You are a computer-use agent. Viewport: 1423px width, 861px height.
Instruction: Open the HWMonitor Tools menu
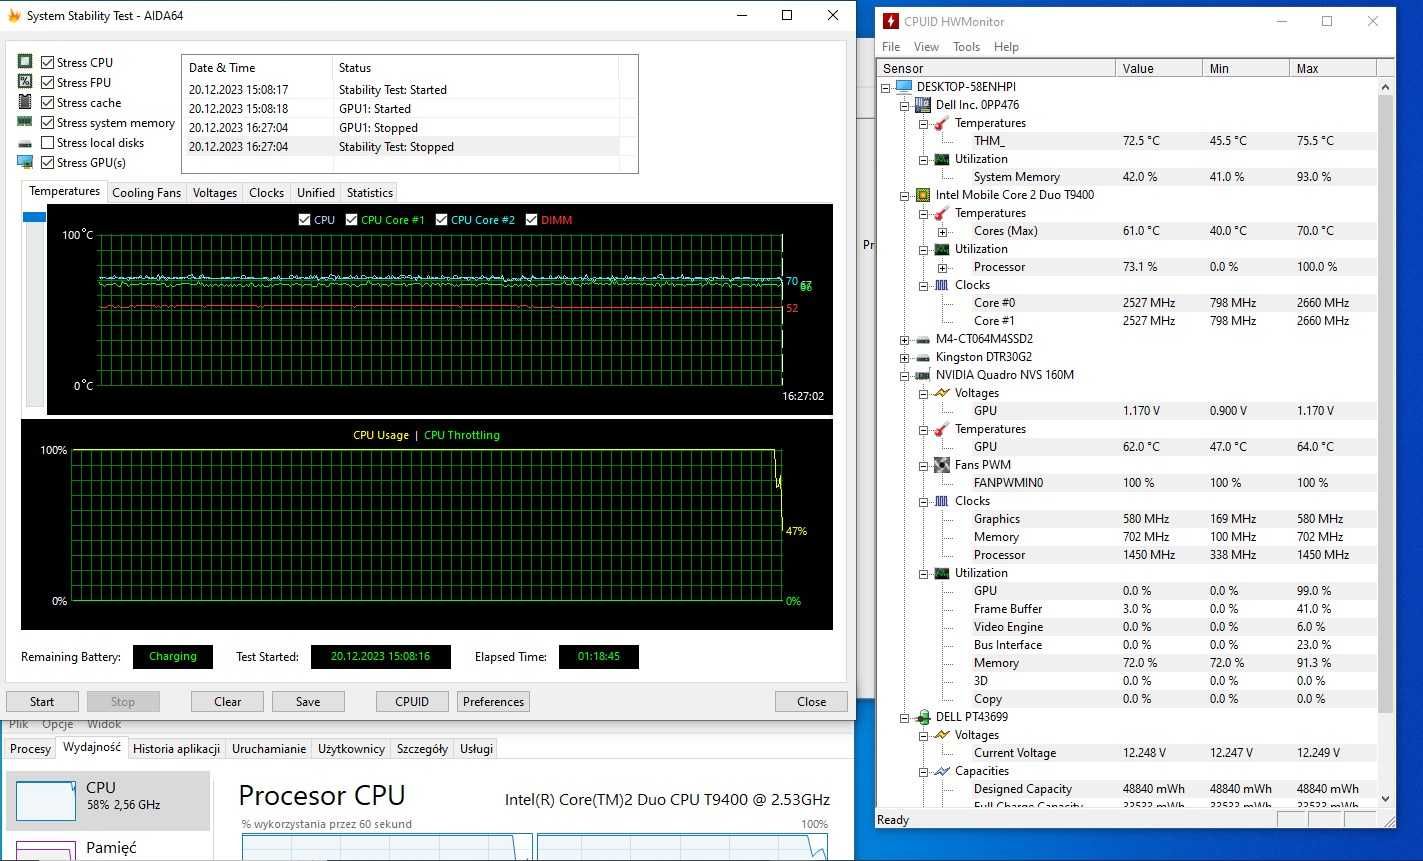pos(966,47)
